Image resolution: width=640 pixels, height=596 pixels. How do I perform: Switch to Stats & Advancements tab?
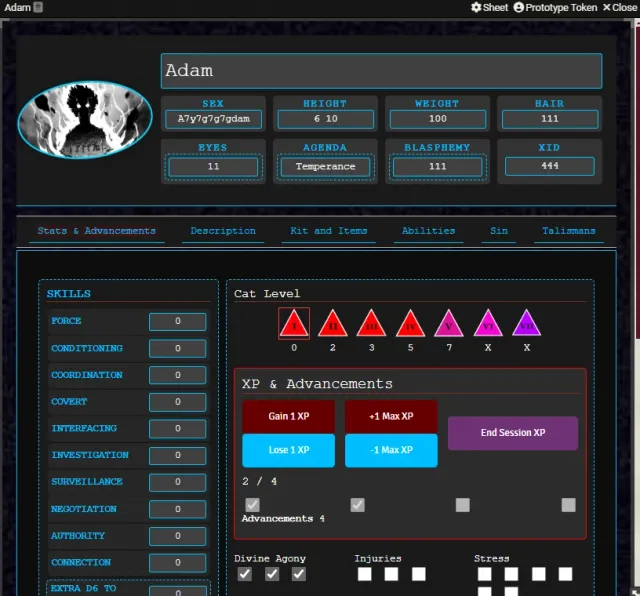[97, 231]
